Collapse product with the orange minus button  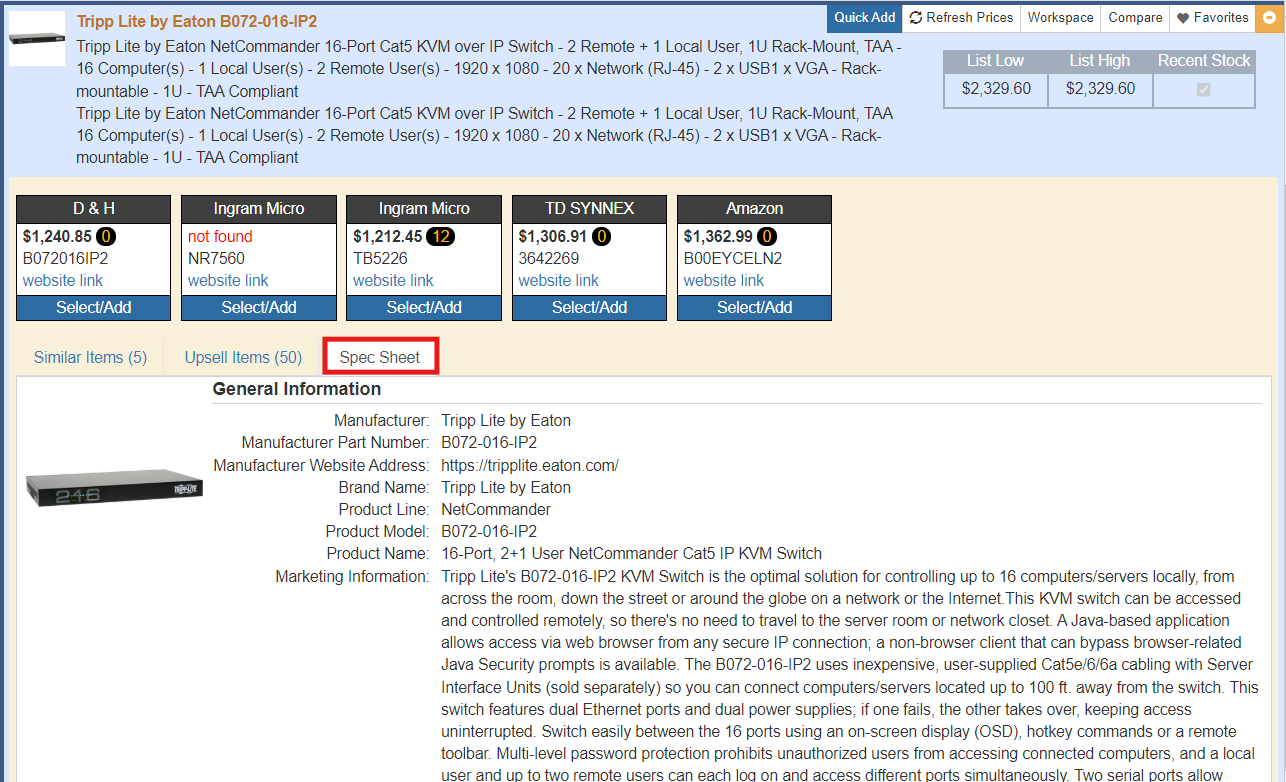click(1270, 18)
